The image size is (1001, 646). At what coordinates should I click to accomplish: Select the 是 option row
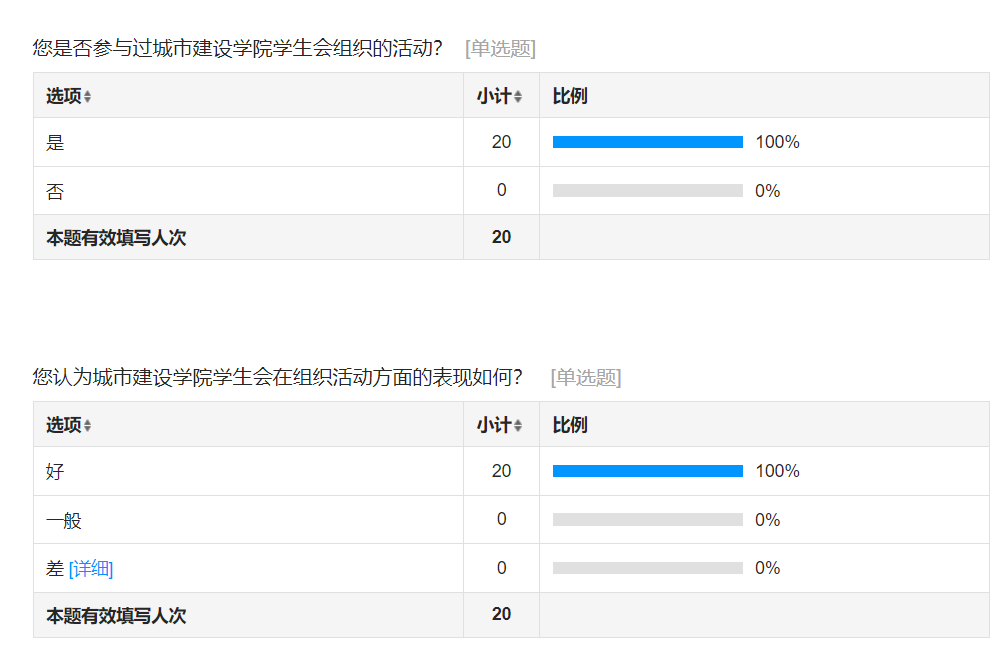(511, 142)
